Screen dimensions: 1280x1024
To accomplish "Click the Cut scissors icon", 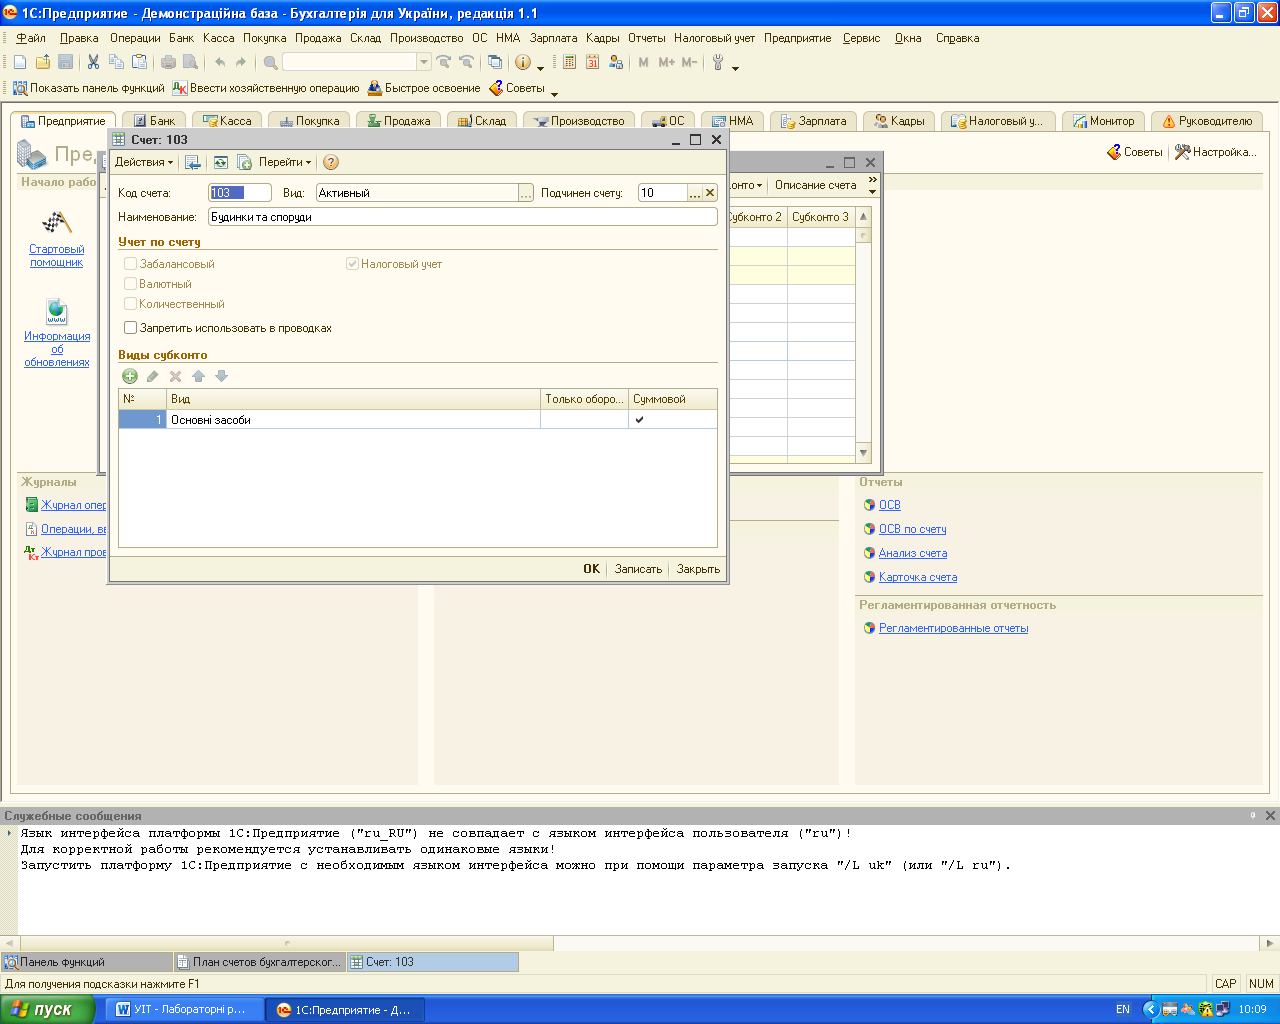I will click(93, 62).
